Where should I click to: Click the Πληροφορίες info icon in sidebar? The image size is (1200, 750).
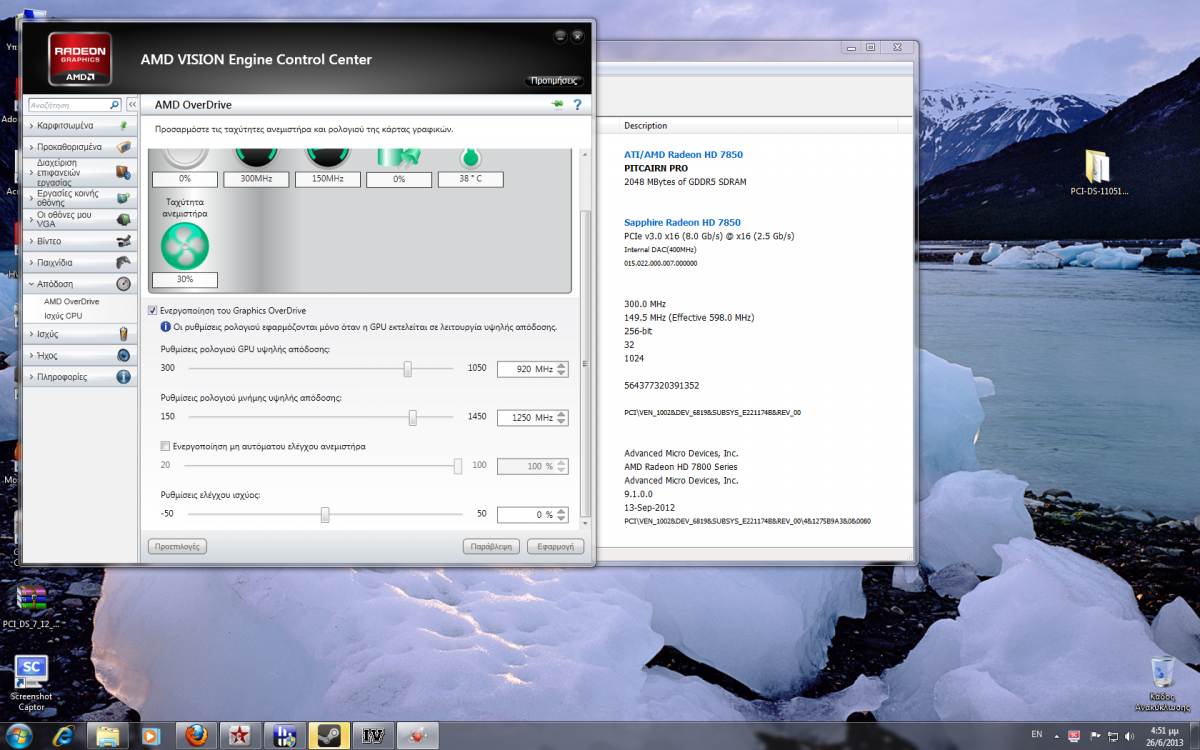pos(123,377)
